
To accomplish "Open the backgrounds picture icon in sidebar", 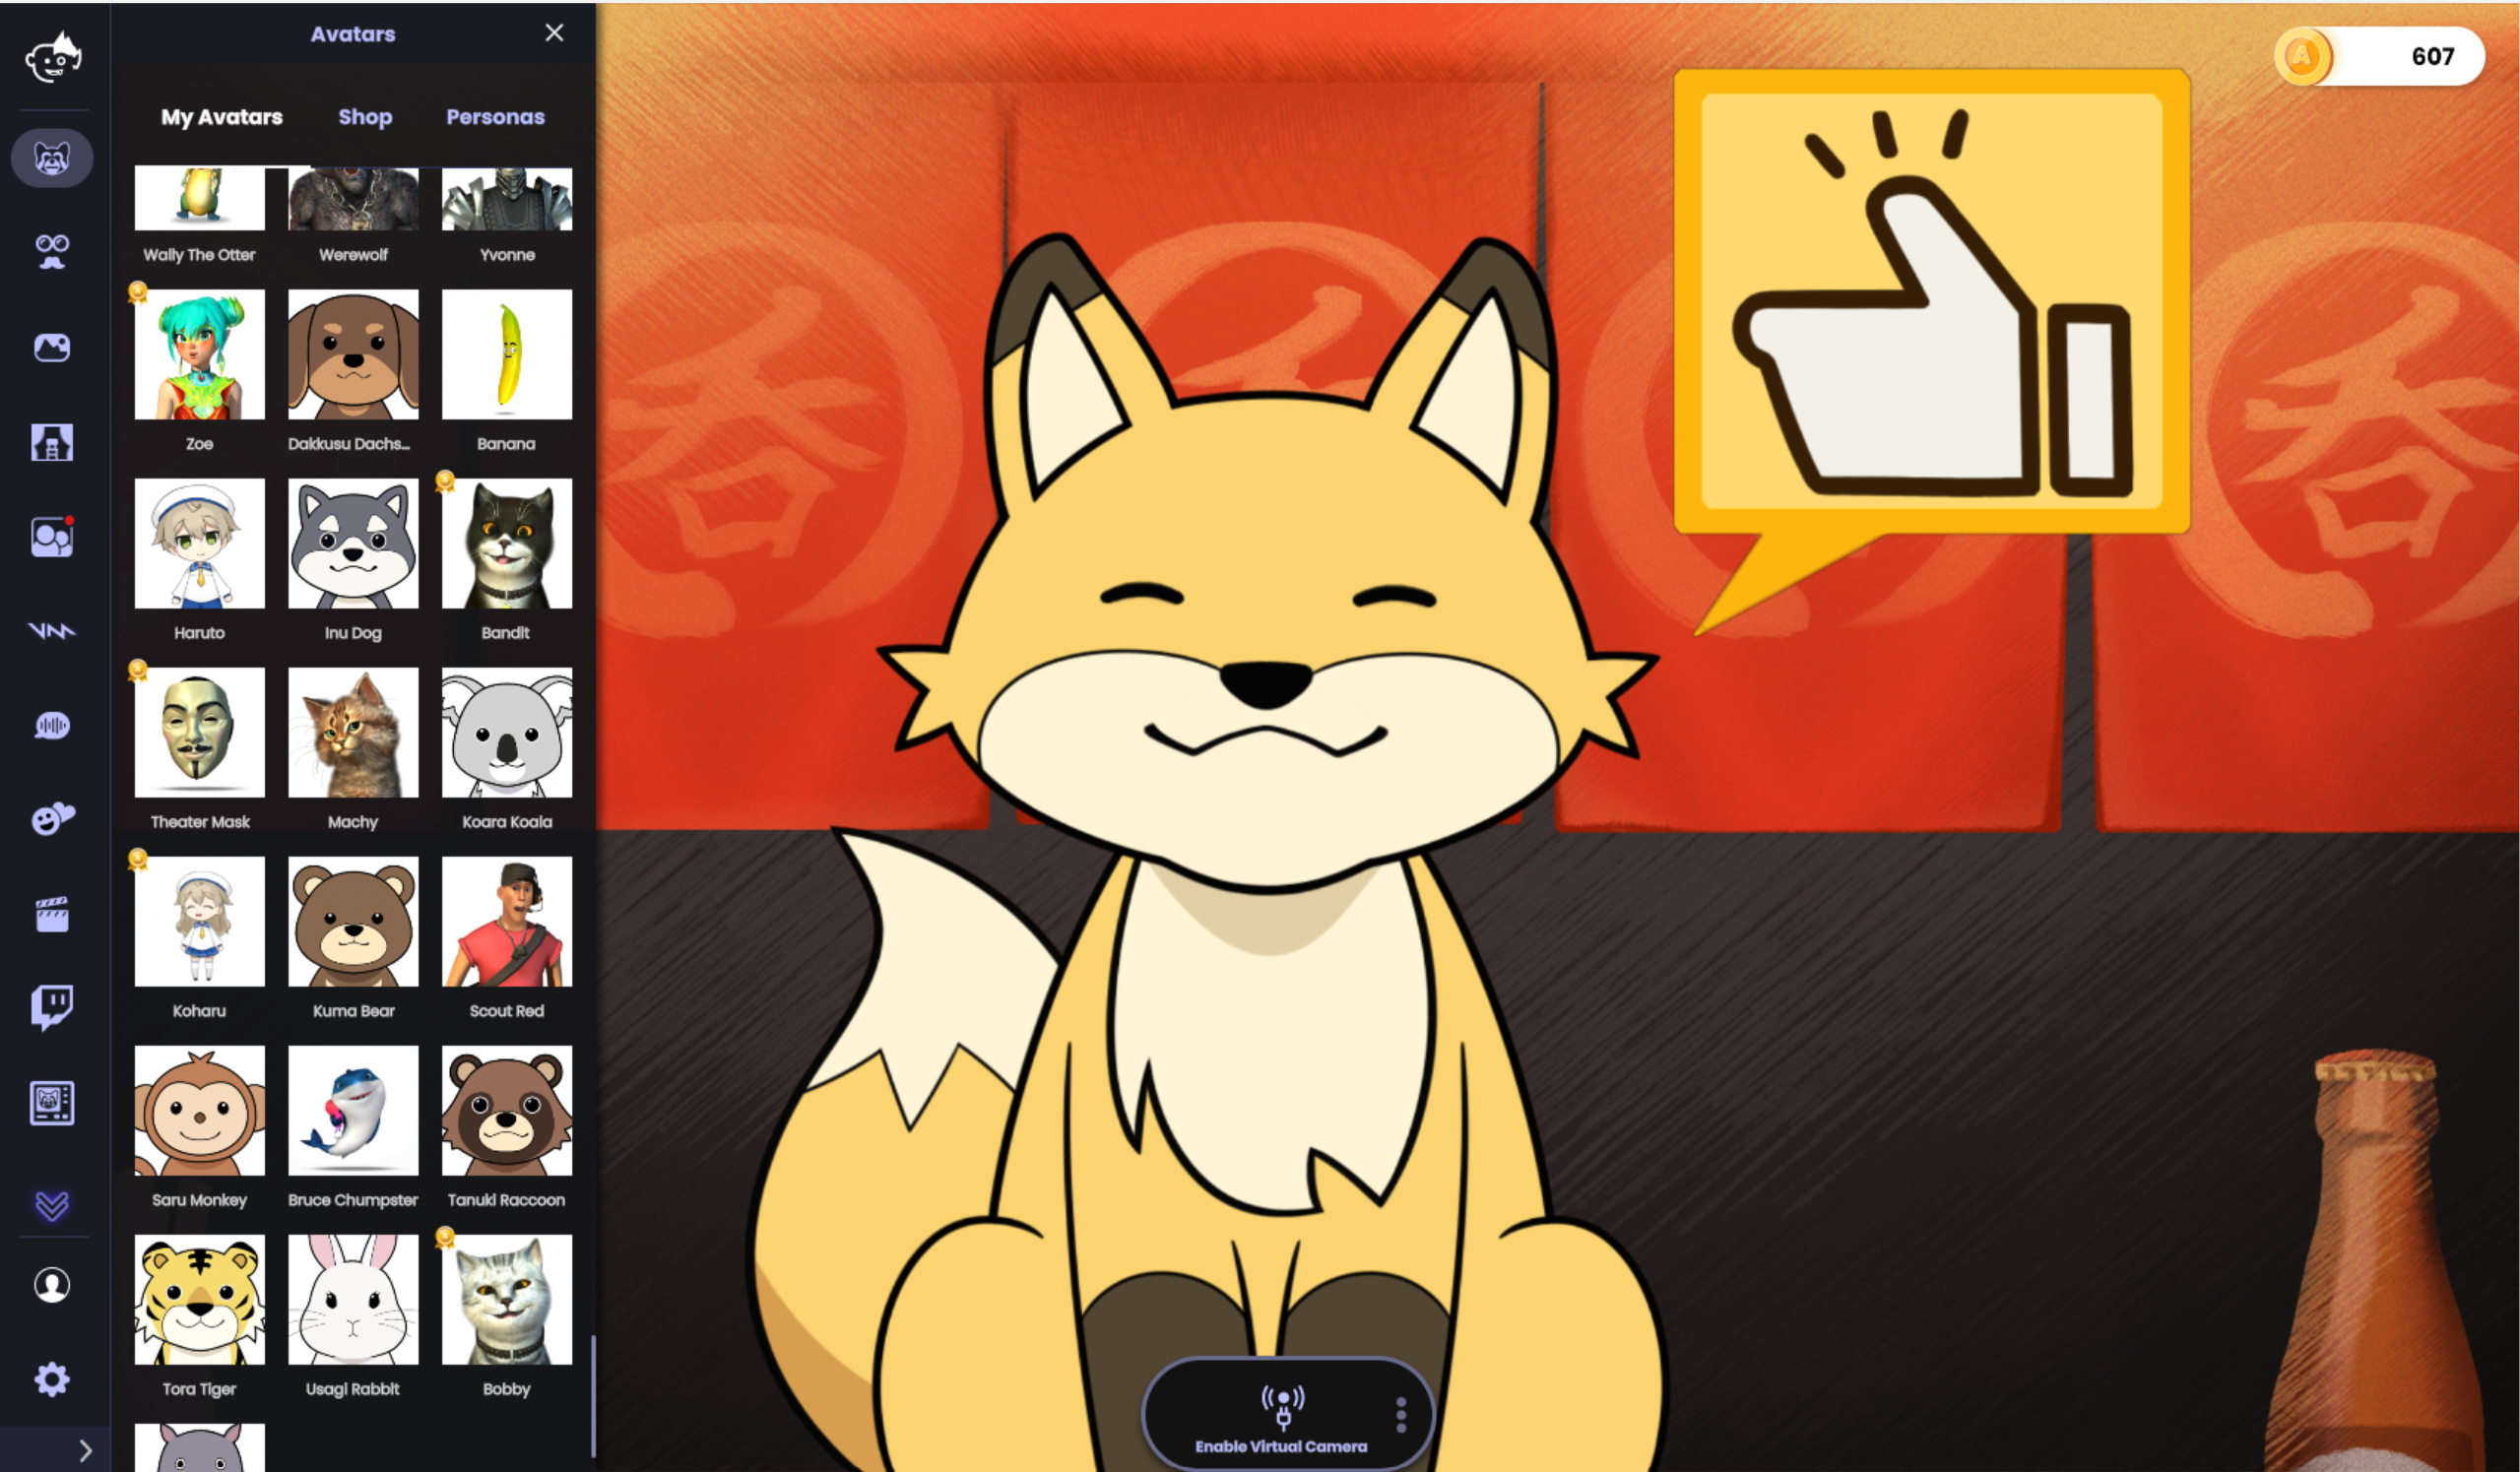I will coord(52,347).
